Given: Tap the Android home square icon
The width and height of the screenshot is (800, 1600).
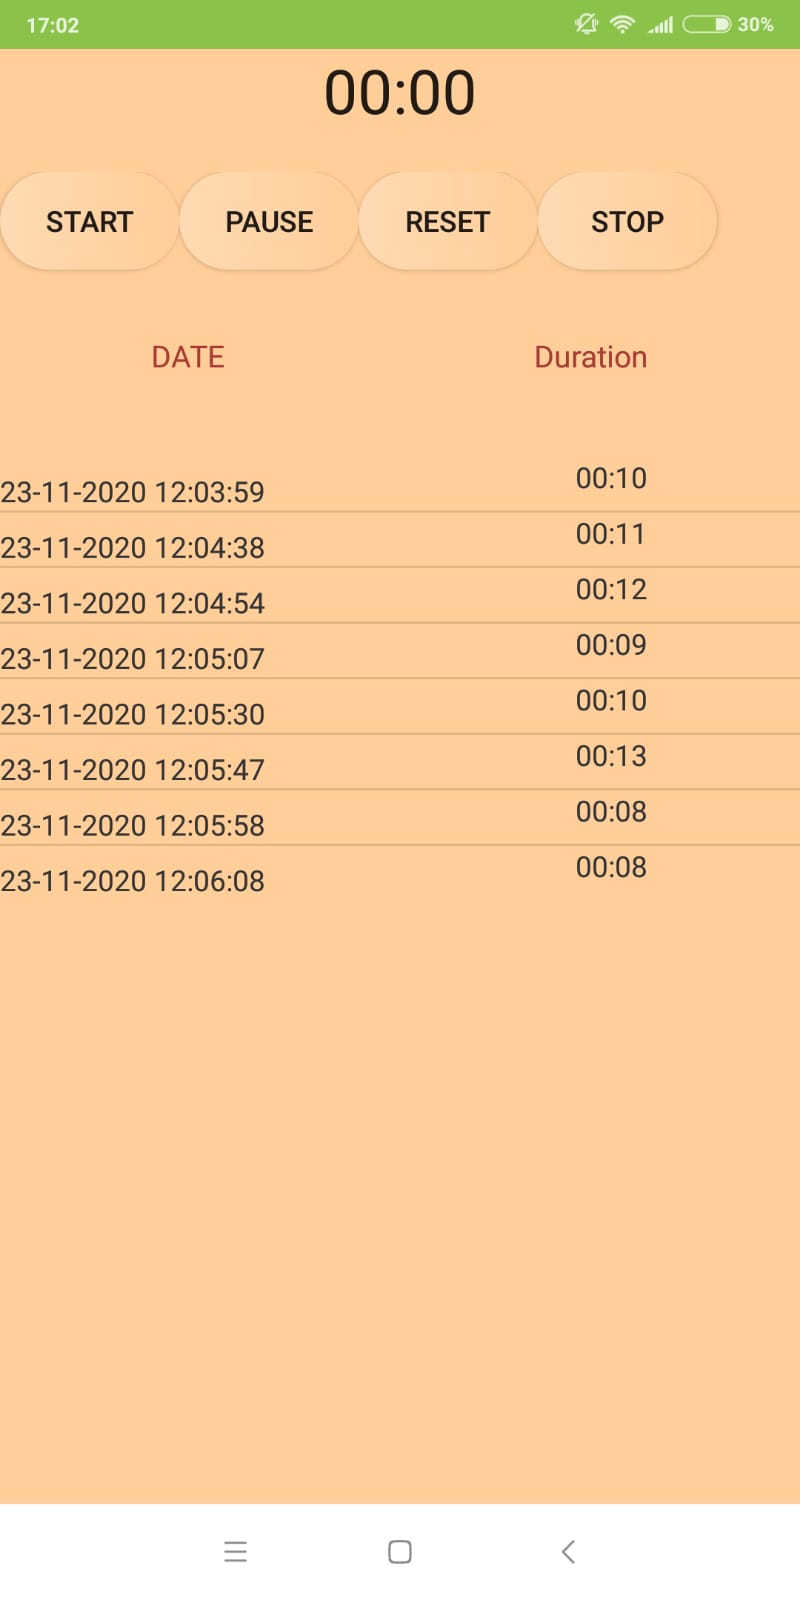Looking at the screenshot, I should (400, 1551).
